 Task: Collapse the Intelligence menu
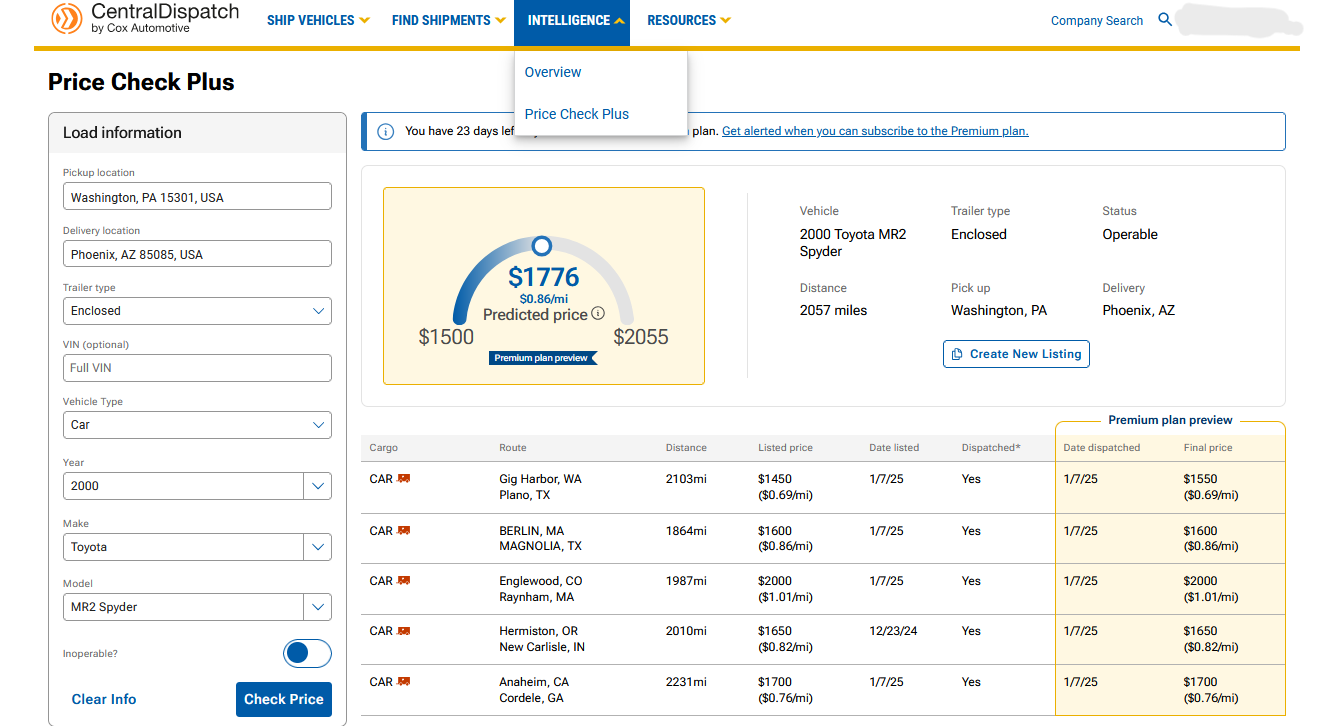(x=572, y=22)
